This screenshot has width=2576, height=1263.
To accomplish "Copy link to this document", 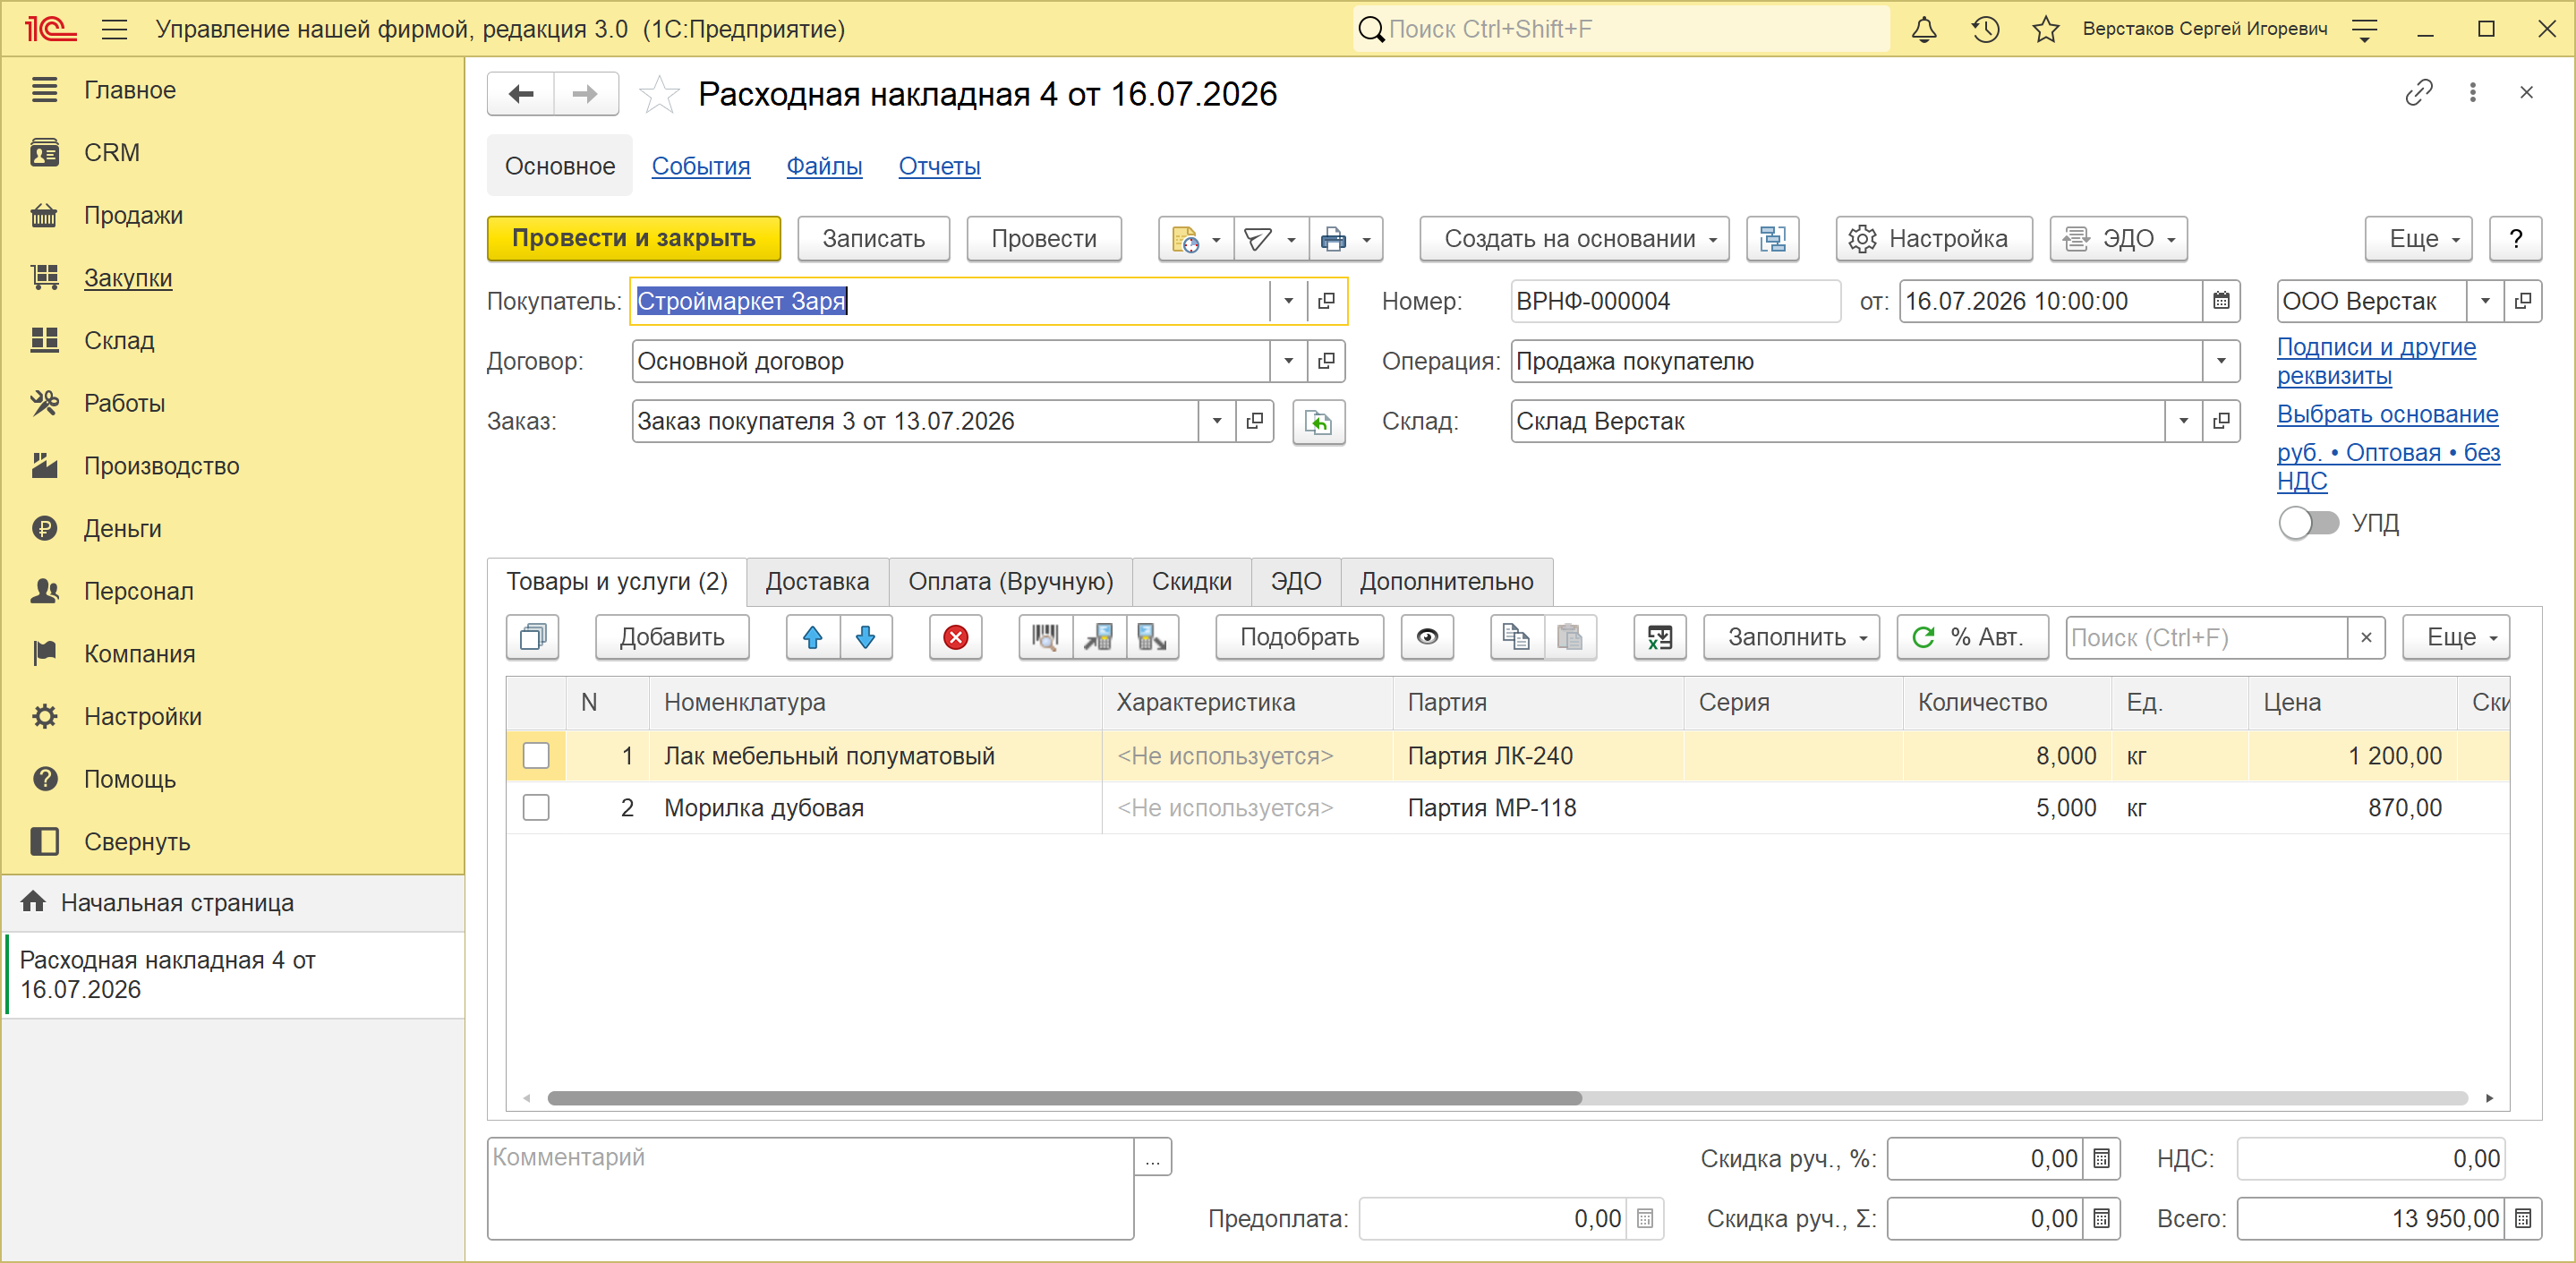I will [x=2418, y=93].
